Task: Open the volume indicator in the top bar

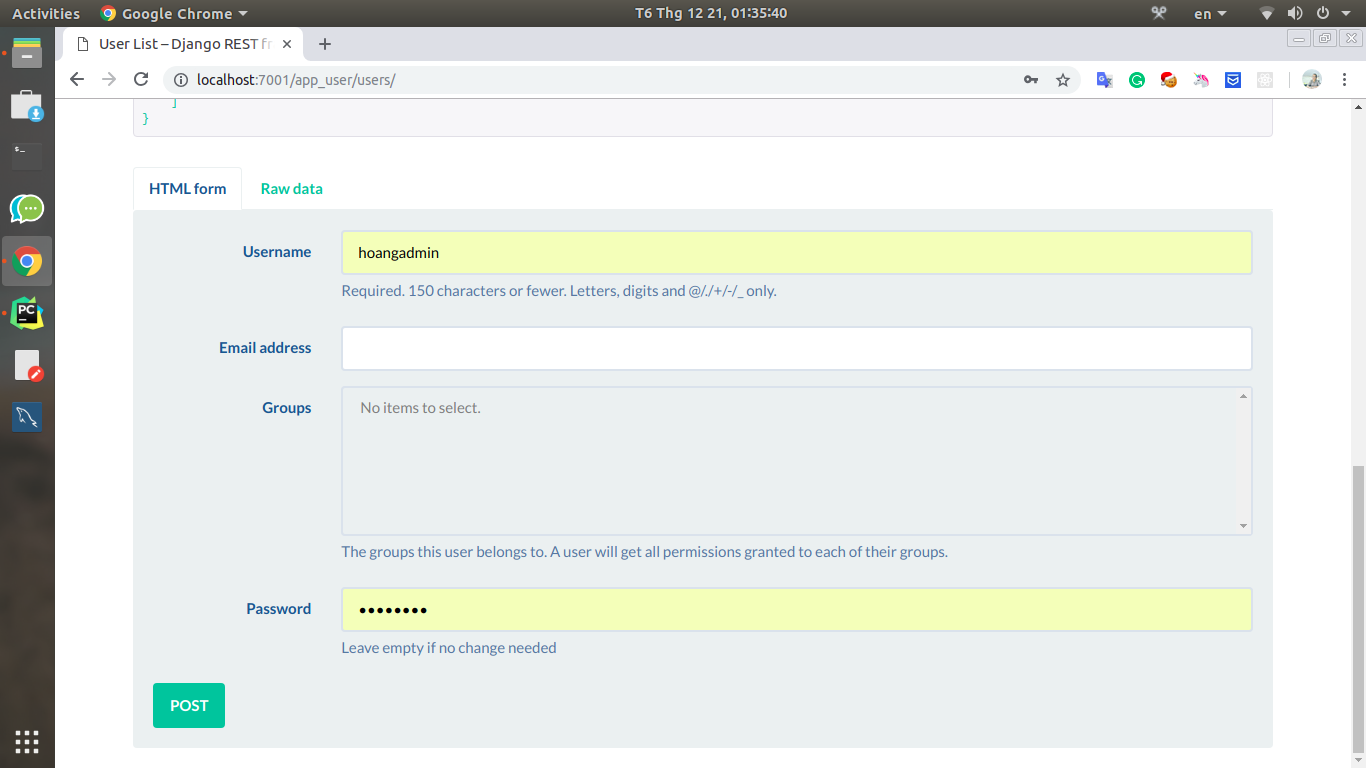Action: click(1295, 13)
